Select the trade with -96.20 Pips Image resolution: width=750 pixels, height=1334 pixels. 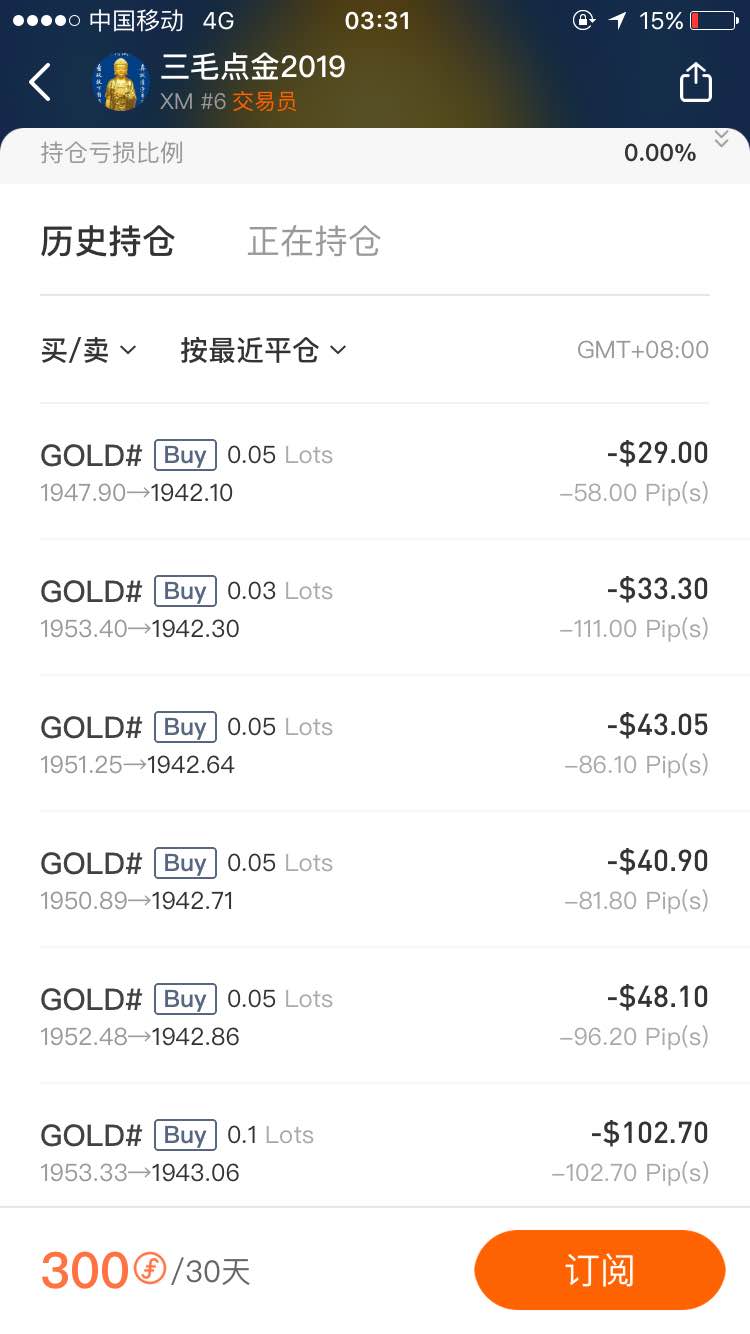pos(375,1015)
